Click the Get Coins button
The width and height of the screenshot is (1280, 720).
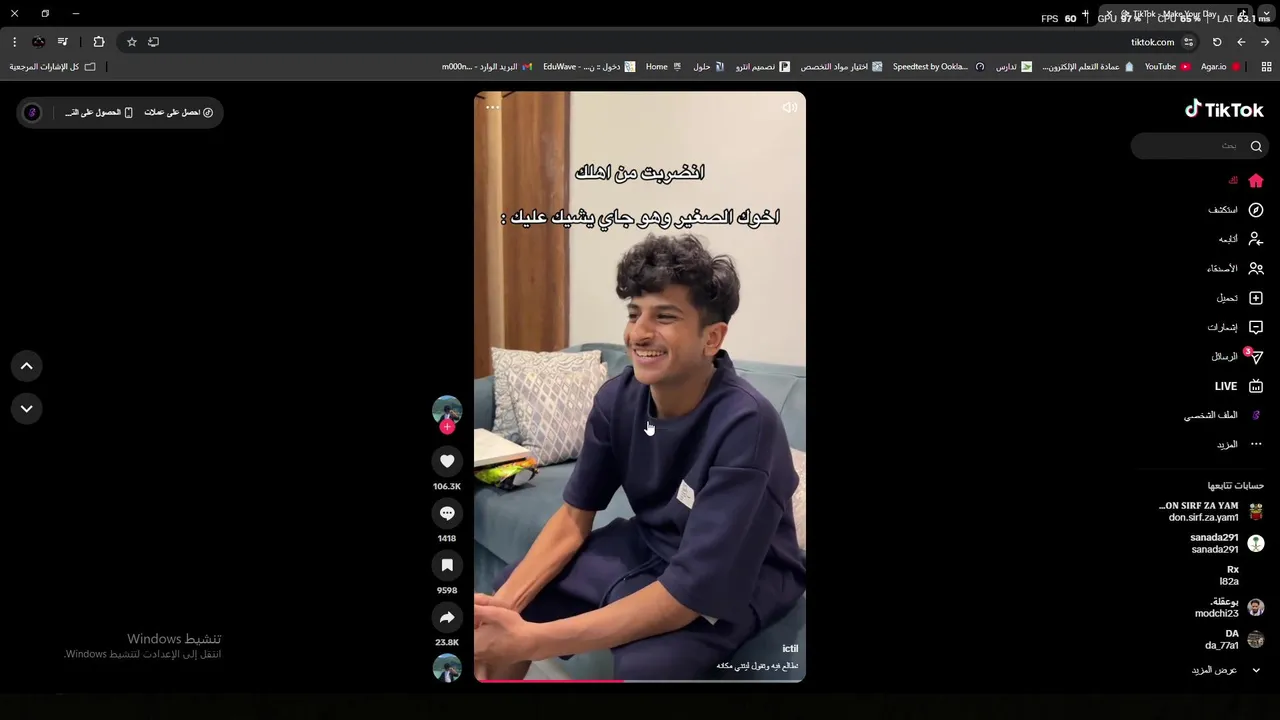pyautogui.click(x=178, y=112)
